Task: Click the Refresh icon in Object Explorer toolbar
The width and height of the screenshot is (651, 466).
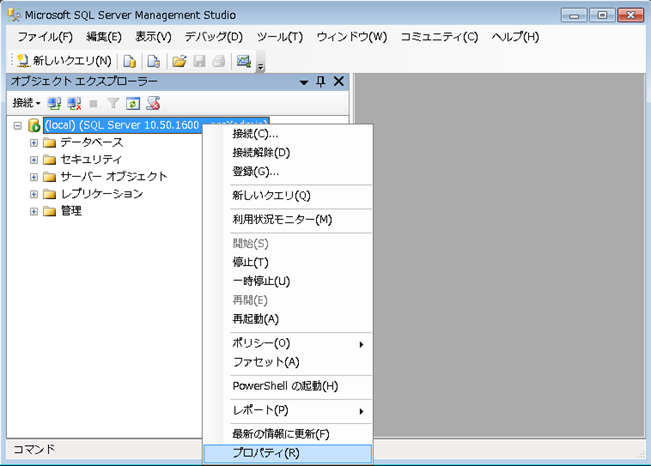Action: tap(133, 103)
